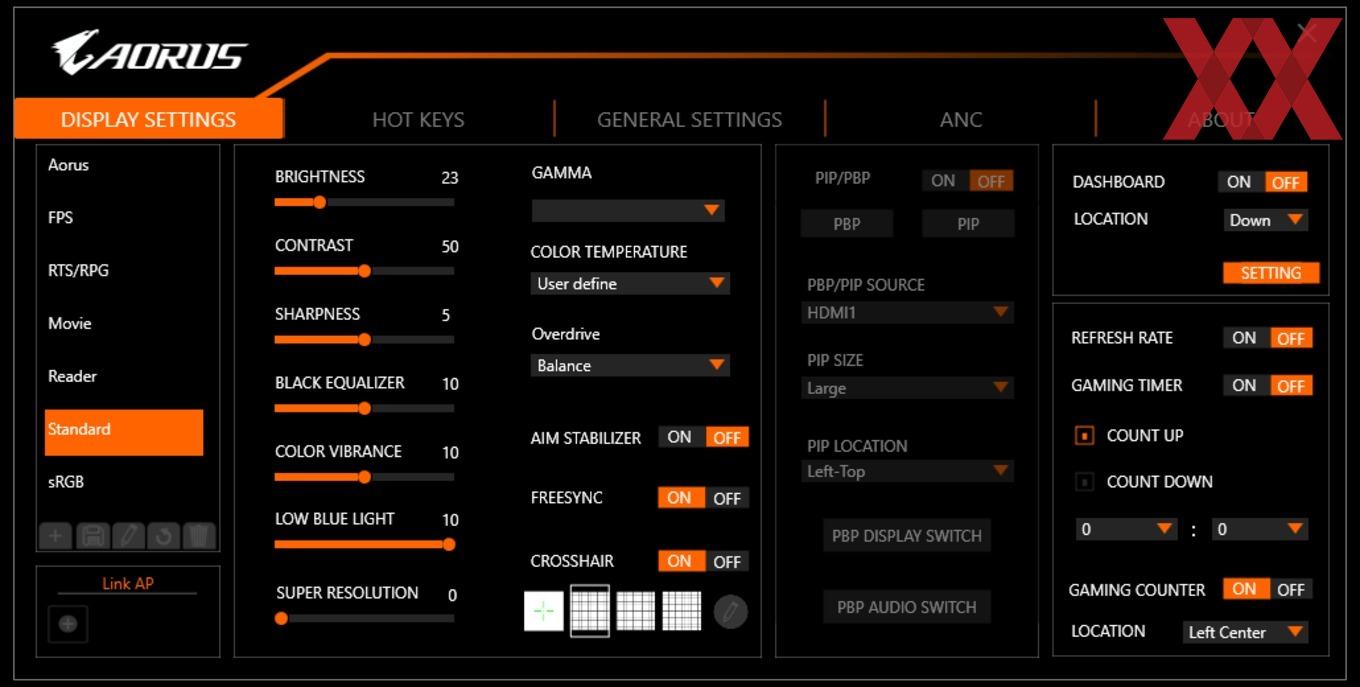Image resolution: width=1360 pixels, height=687 pixels.
Task: Click the PBP mode button
Action: (847, 224)
